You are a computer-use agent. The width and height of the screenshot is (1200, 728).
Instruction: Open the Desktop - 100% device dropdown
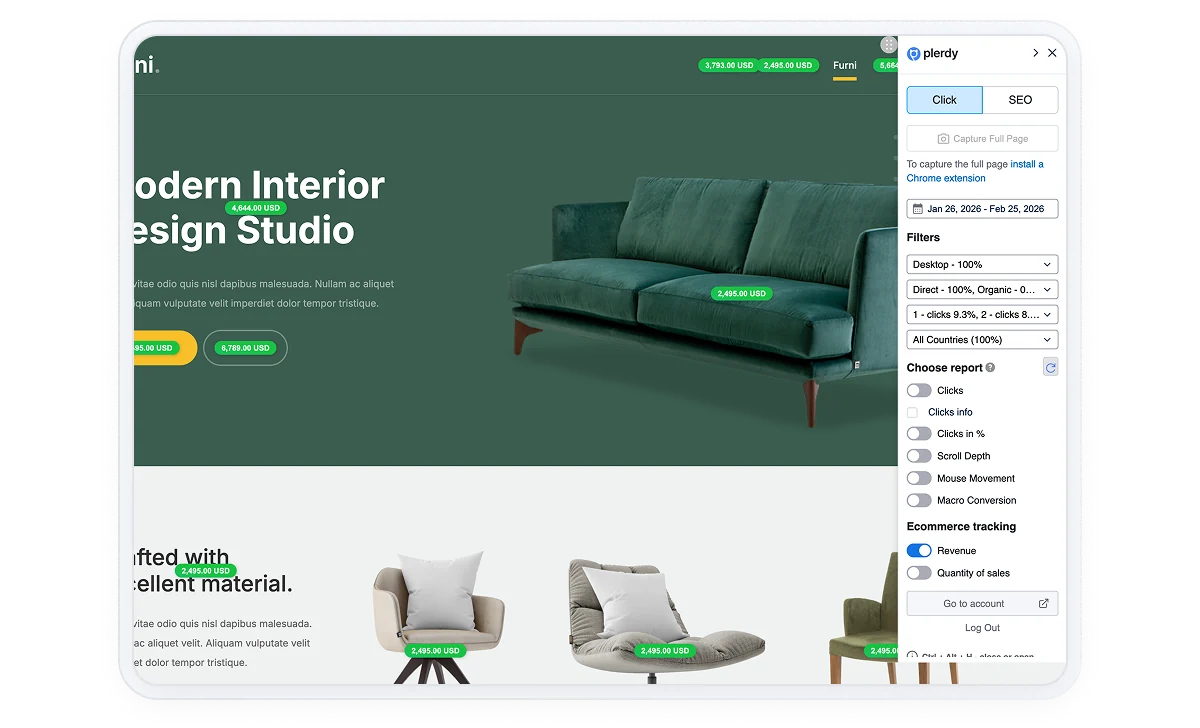click(x=981, y=265)
